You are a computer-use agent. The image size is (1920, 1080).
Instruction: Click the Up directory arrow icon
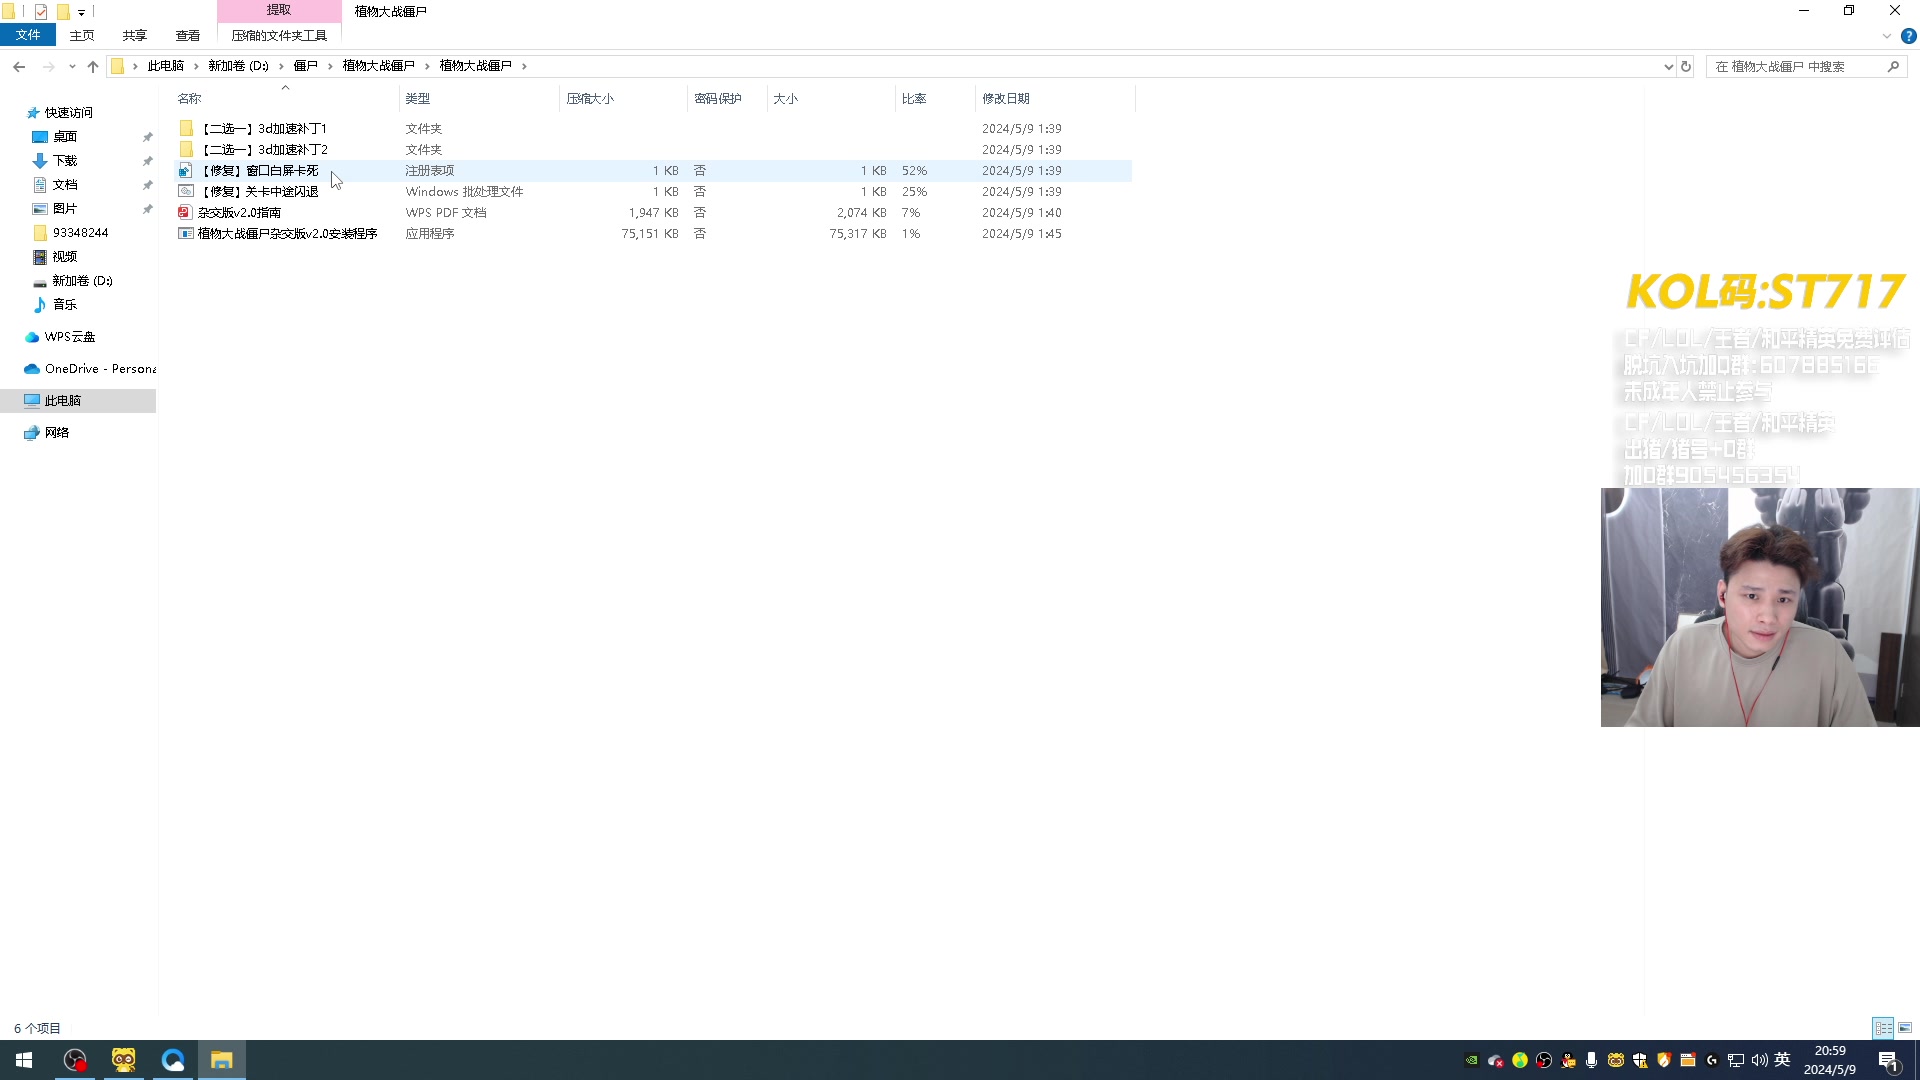tap(93, 67)
